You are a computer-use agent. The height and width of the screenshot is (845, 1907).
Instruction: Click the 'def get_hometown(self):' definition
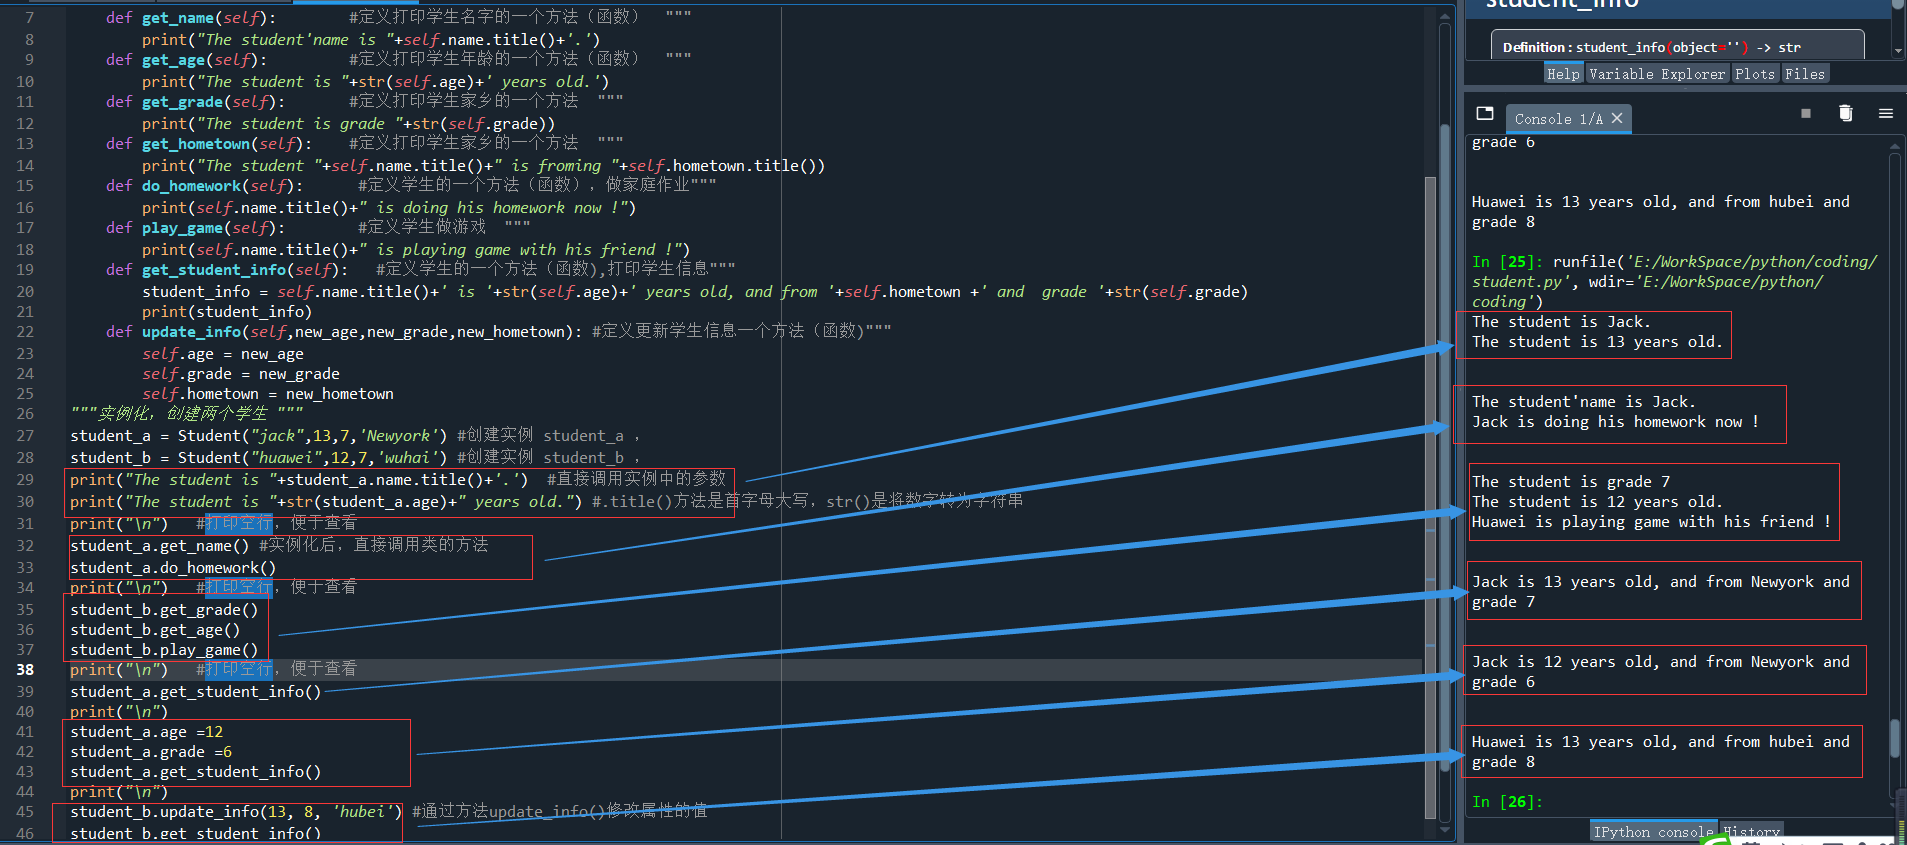coord(209,144)
